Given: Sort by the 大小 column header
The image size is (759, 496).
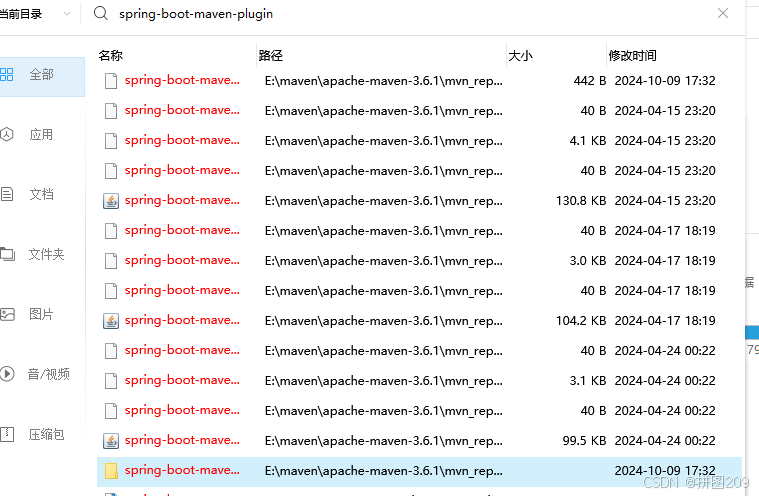Looking at the screenshot, I should (x=520, y=56).
